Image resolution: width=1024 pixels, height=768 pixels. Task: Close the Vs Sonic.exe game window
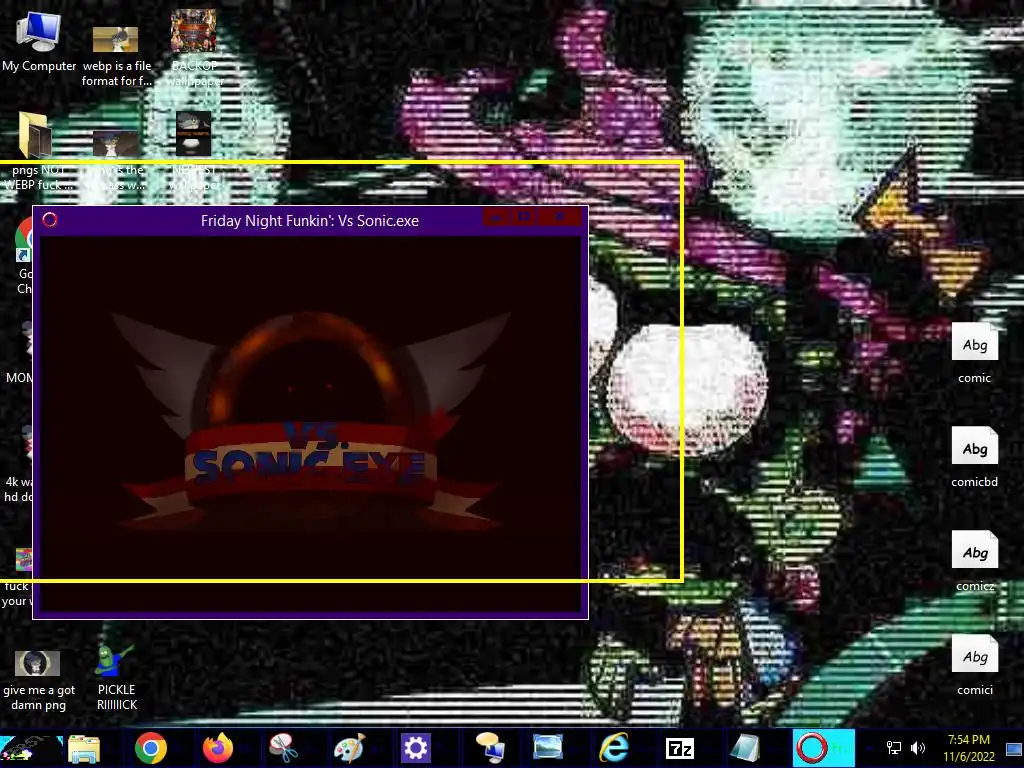click(x=560, y=217)
